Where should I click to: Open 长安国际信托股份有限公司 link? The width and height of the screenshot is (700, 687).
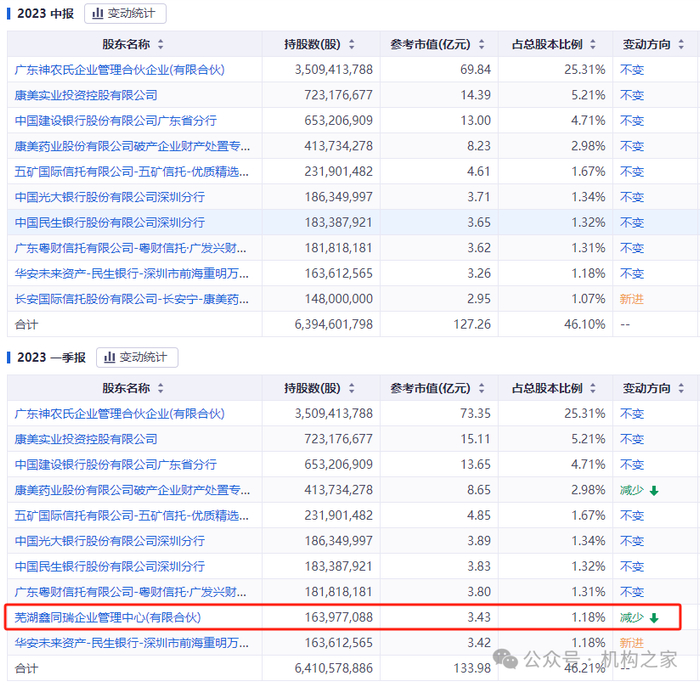132,299
